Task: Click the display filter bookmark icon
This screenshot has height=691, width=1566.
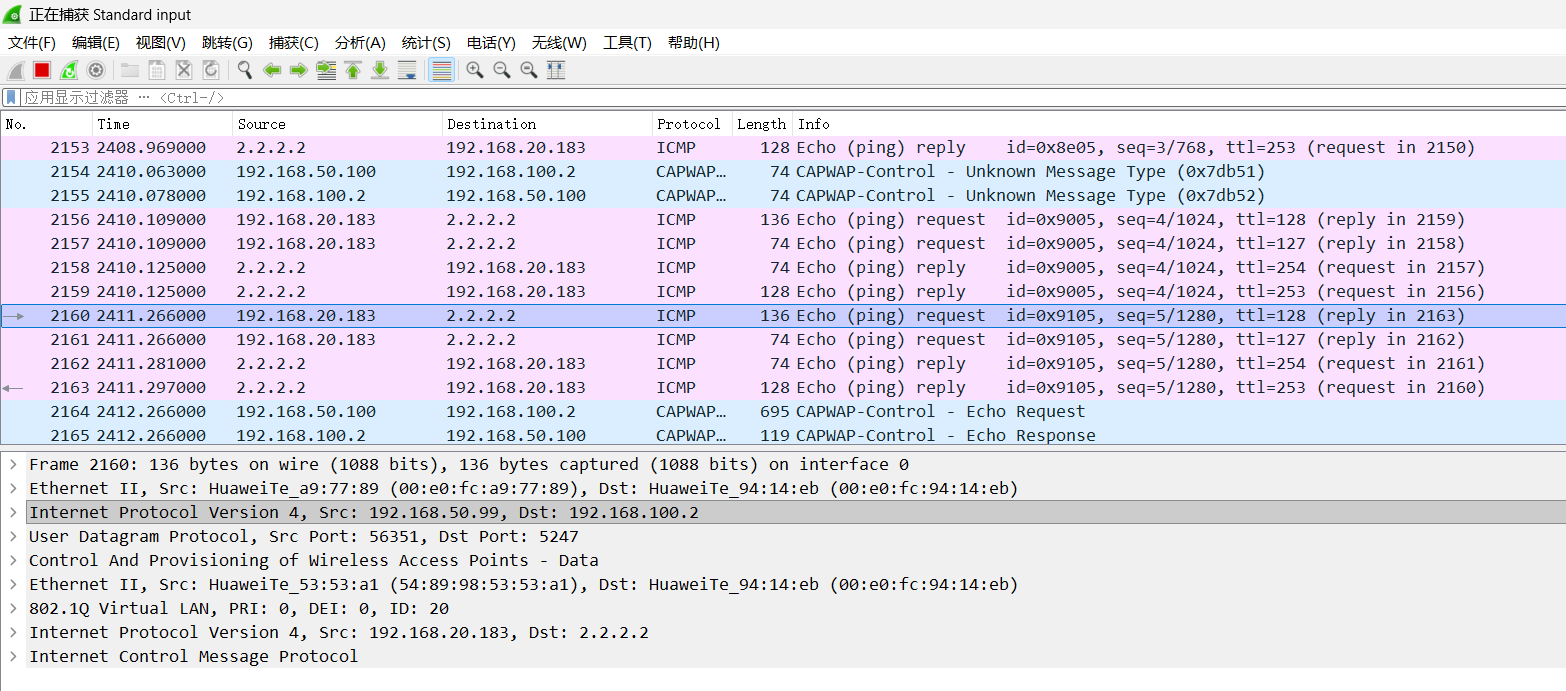Action: (x=11, y=97)
